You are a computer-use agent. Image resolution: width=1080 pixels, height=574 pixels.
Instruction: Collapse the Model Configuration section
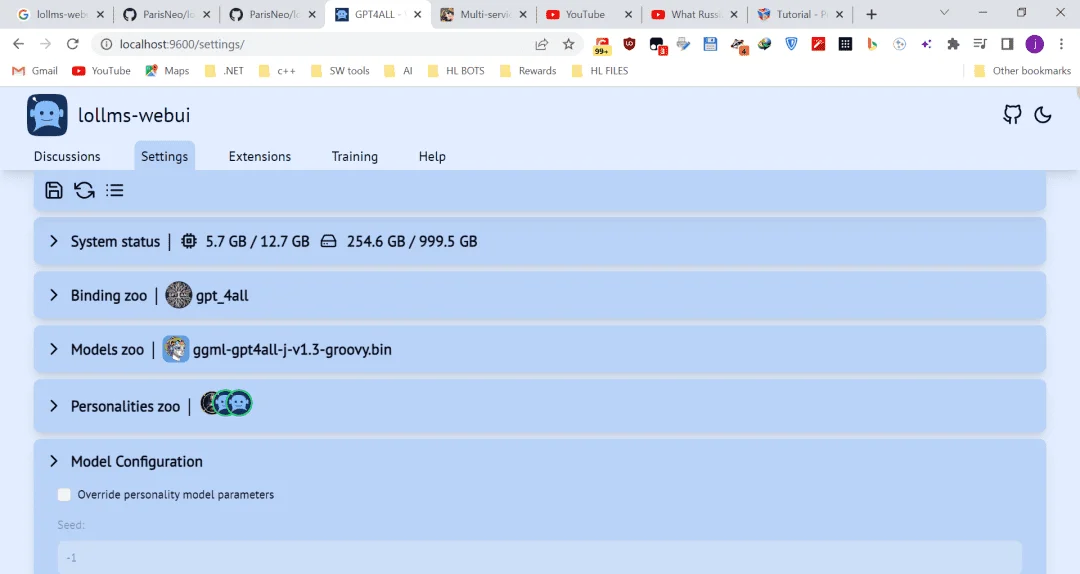coord(54,461)
